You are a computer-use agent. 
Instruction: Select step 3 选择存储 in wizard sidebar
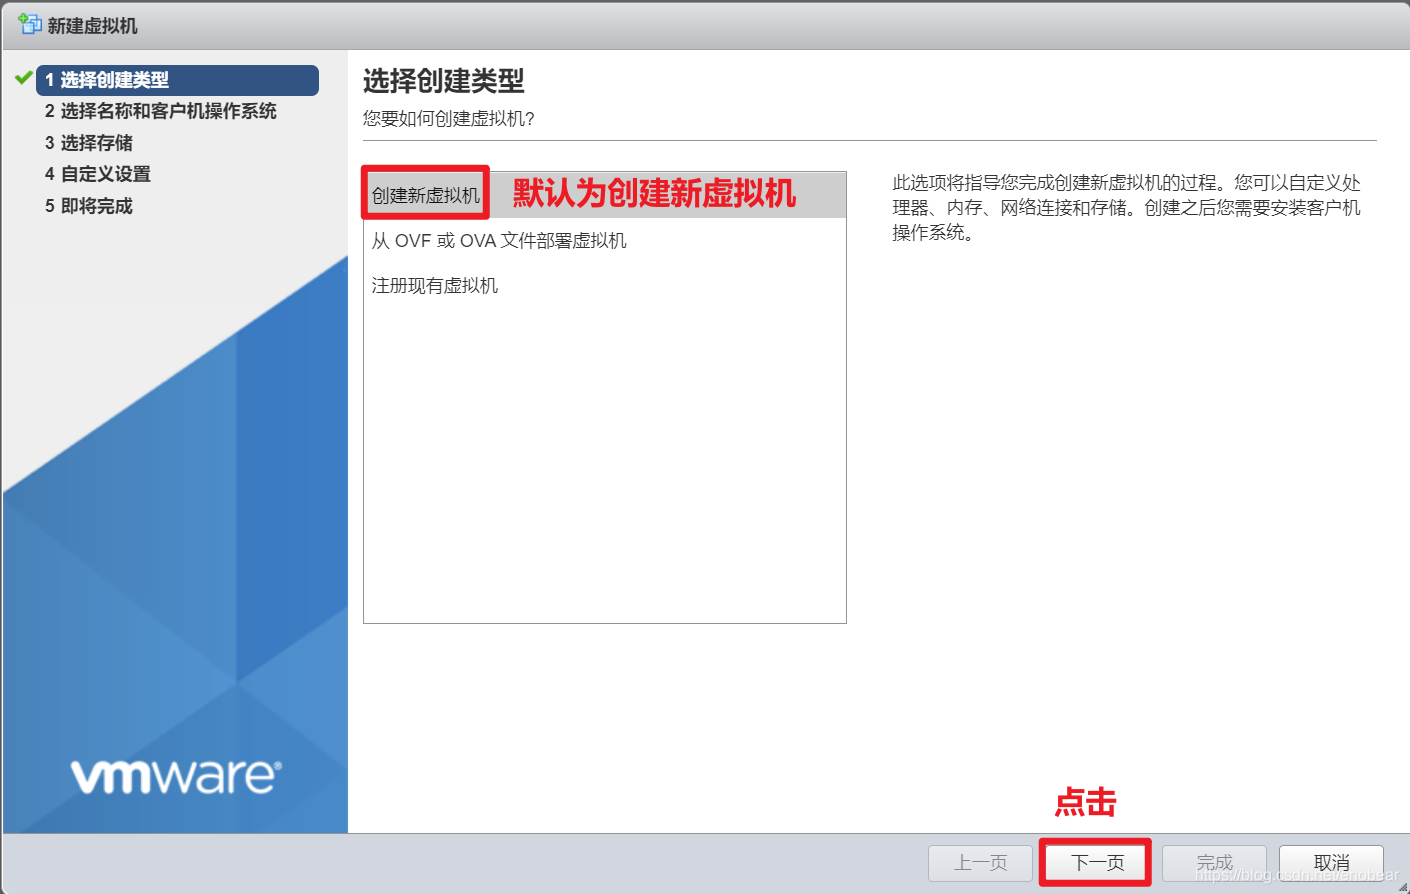(x=96, y=143)
